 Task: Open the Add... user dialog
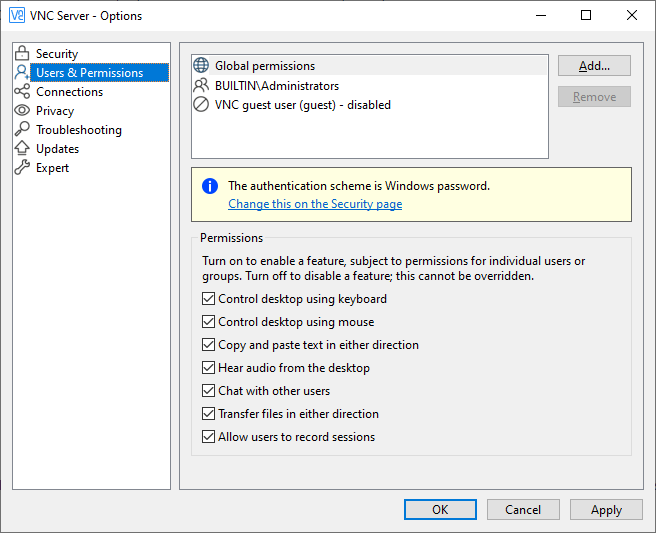point(594,66)
